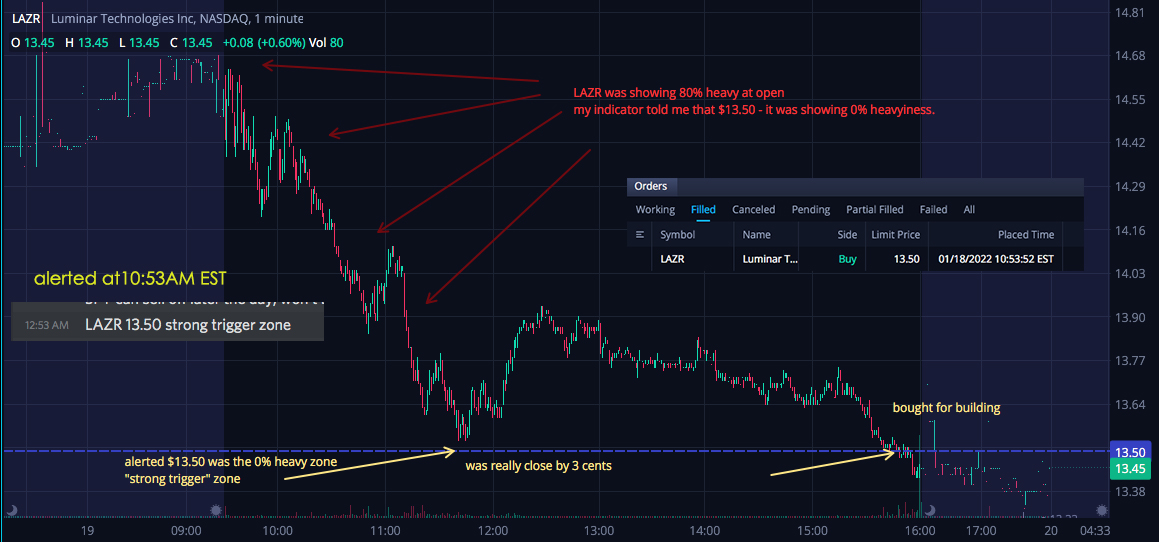Click the Orders panel menu icon
This screenshot has width=1159, height=542.
coord(640,235)
